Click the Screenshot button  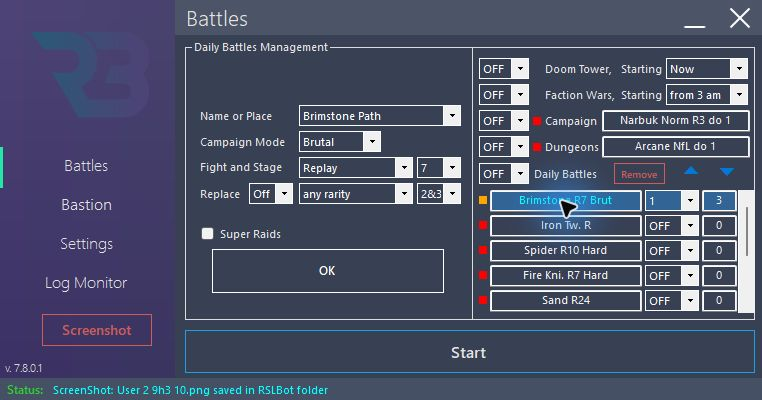pos(97,330)
